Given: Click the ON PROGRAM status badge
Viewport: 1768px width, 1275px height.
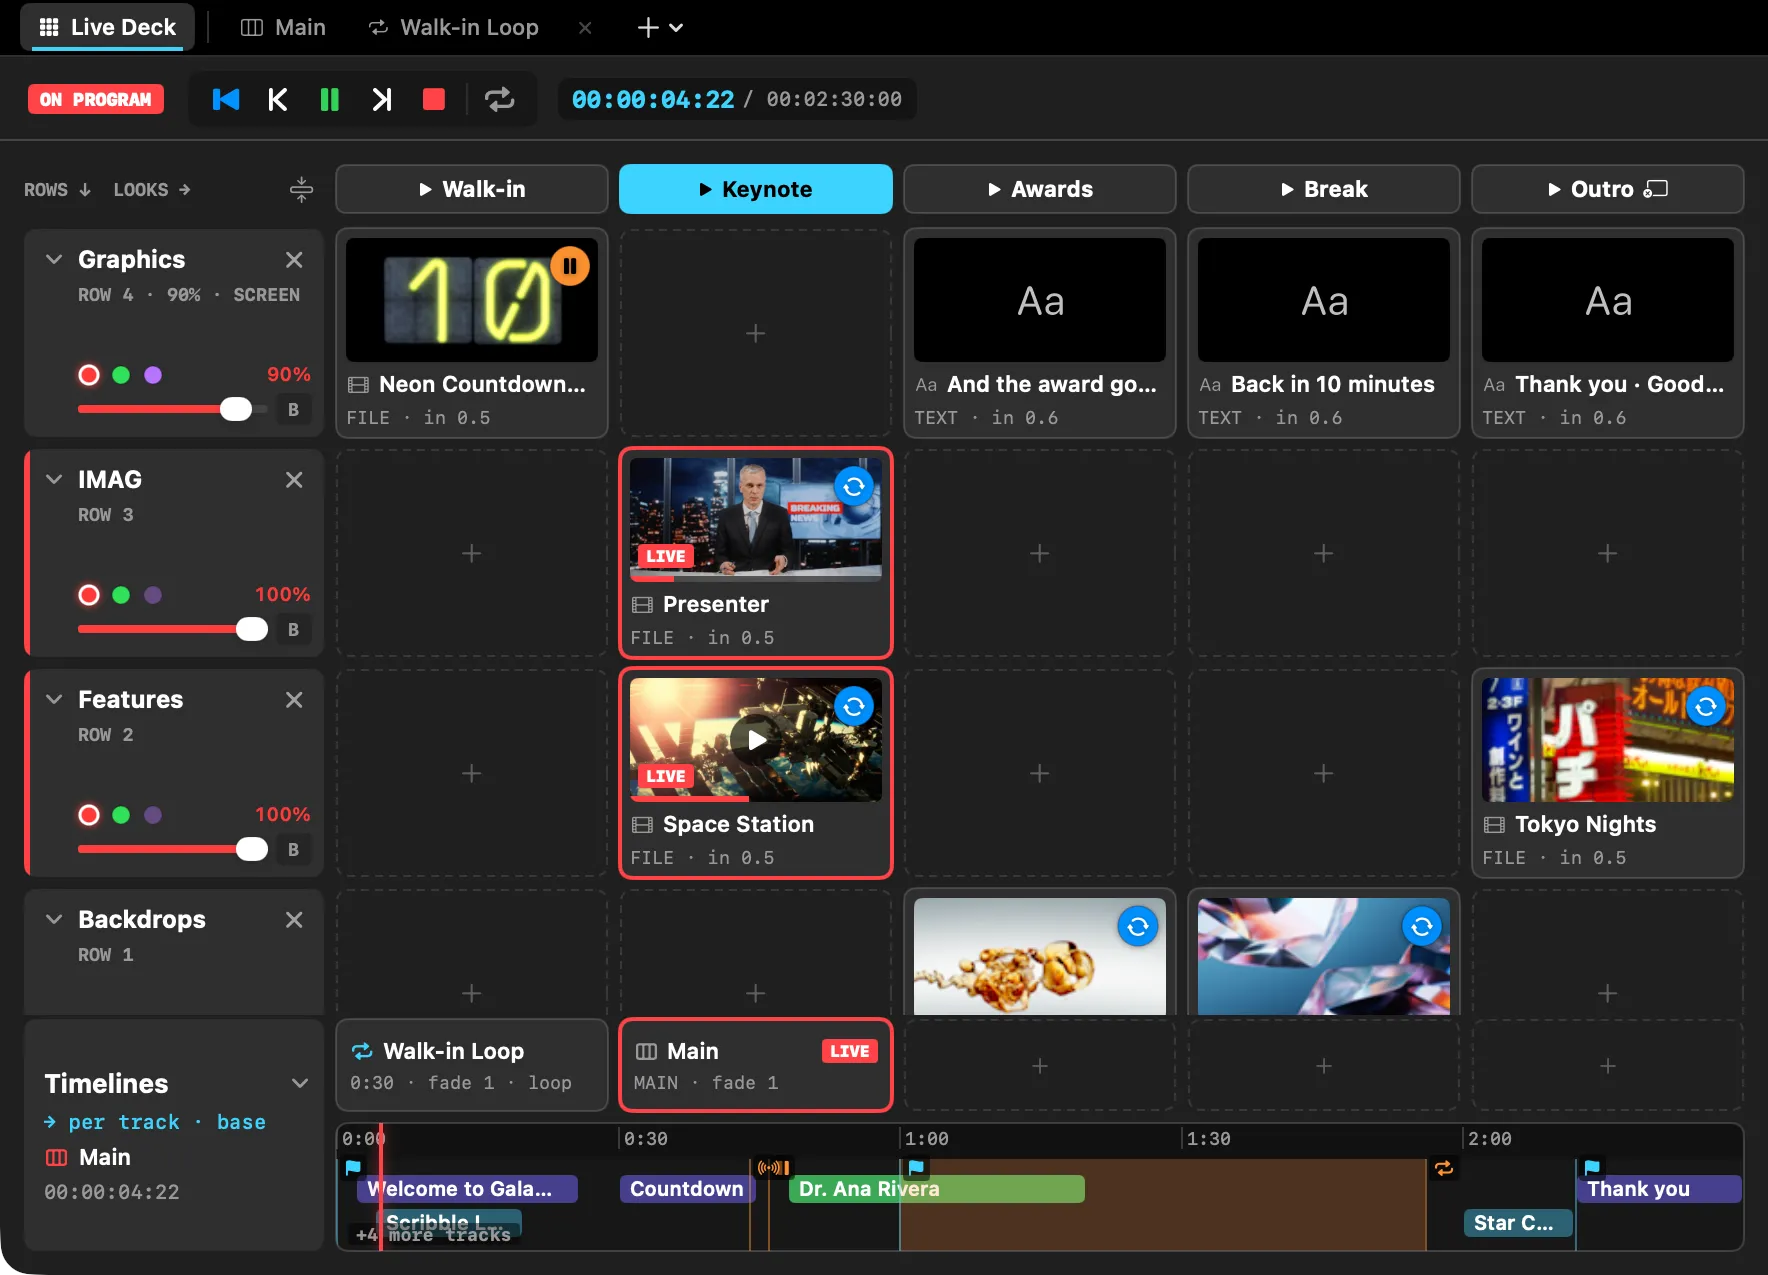Looking at the screenshot, I should click(x=96, y=99).
